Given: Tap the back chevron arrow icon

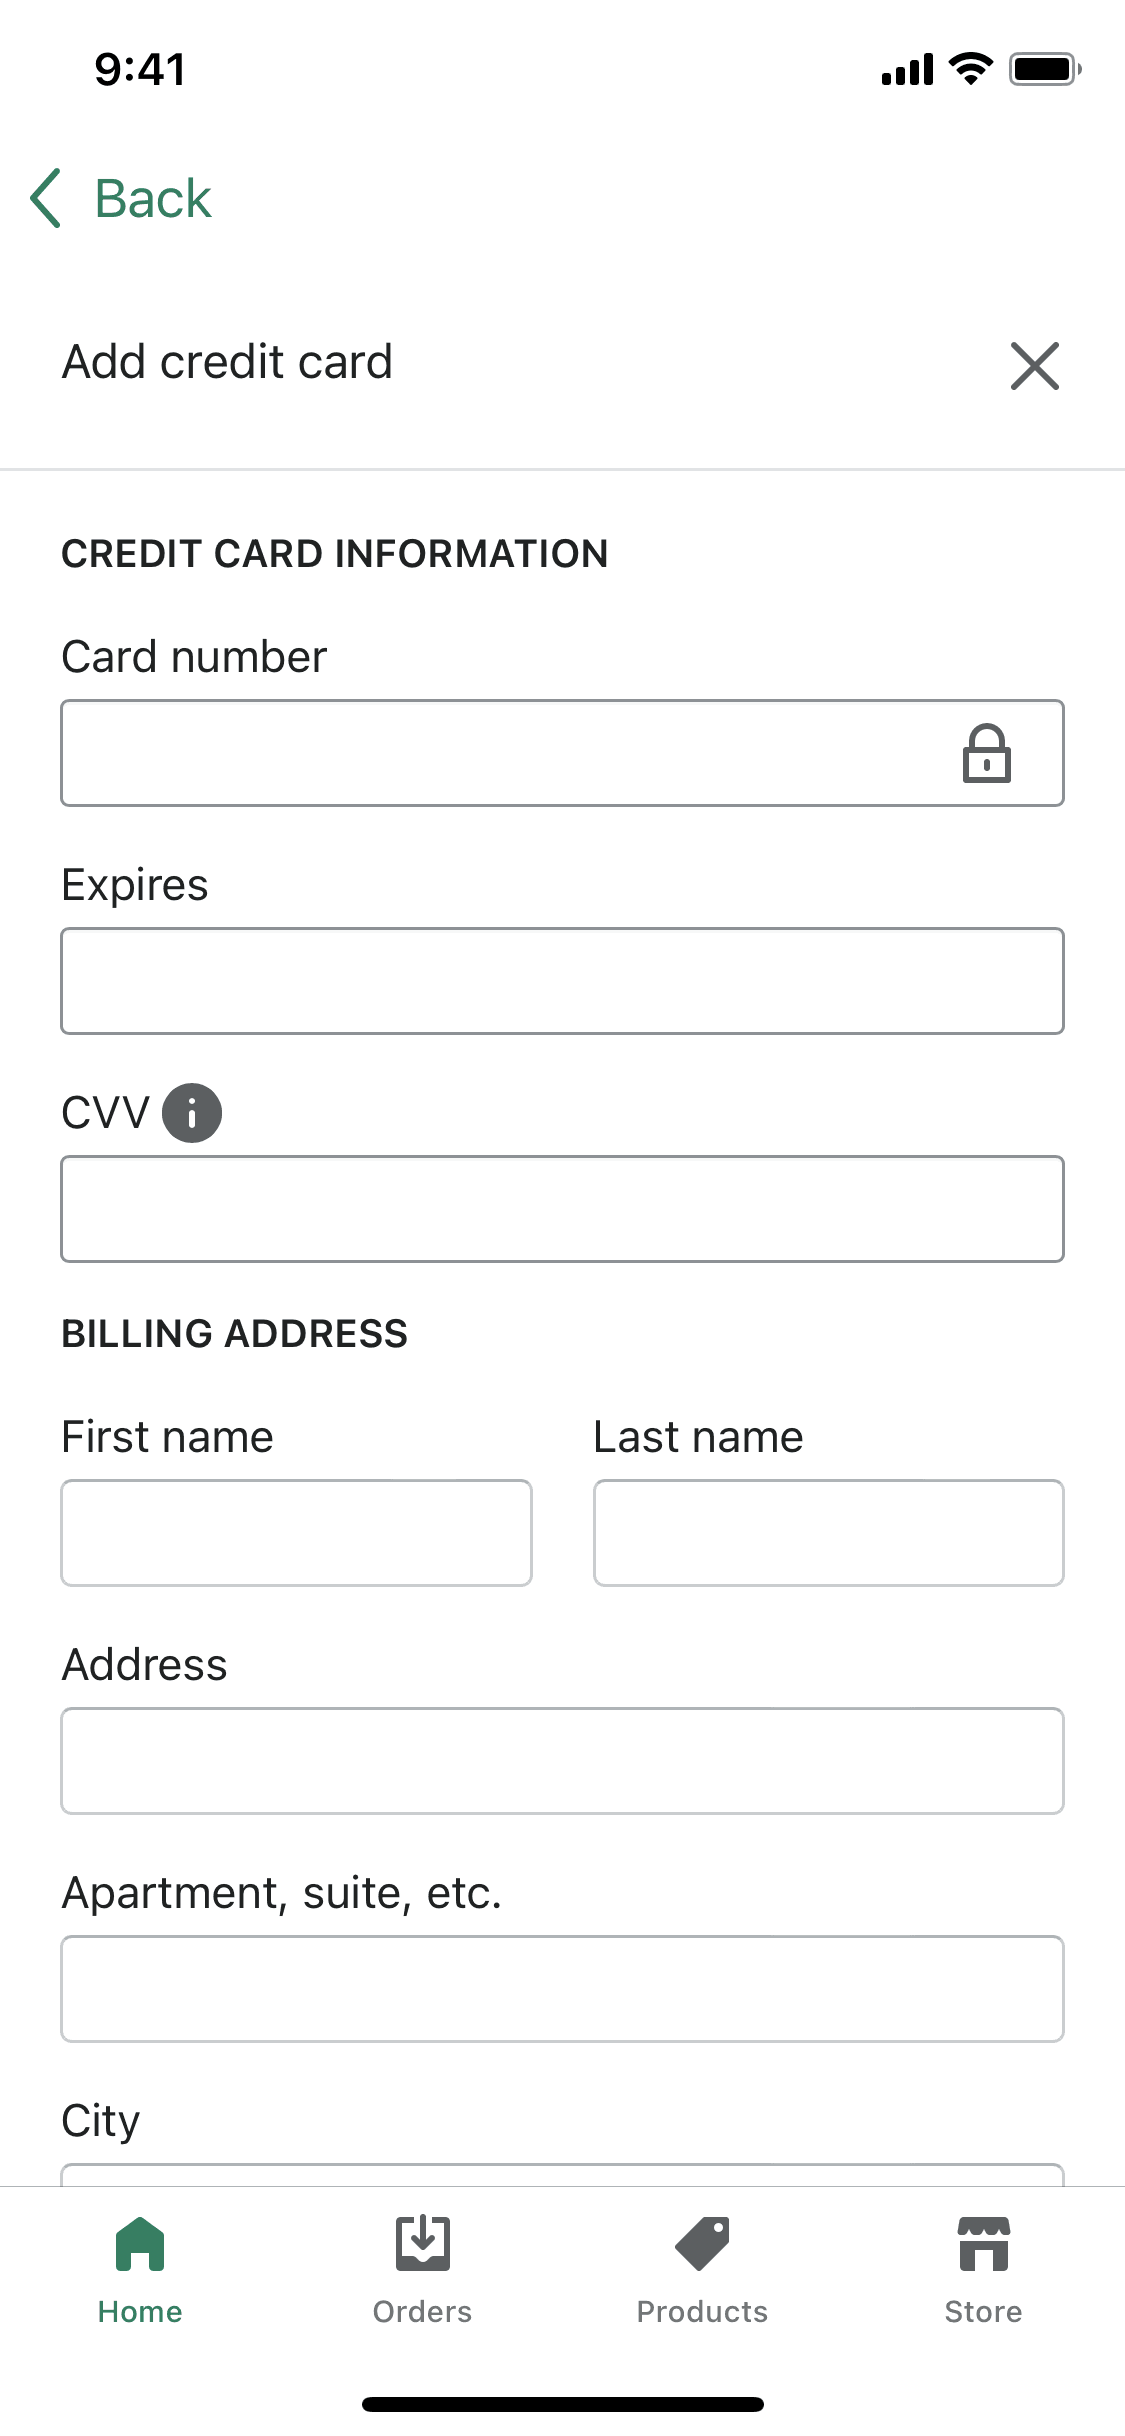Looking at the screenshot, I should point(46,198).
